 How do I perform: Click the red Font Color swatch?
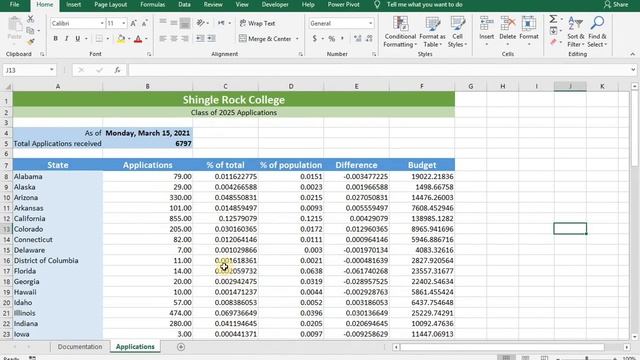click(138, 39)
